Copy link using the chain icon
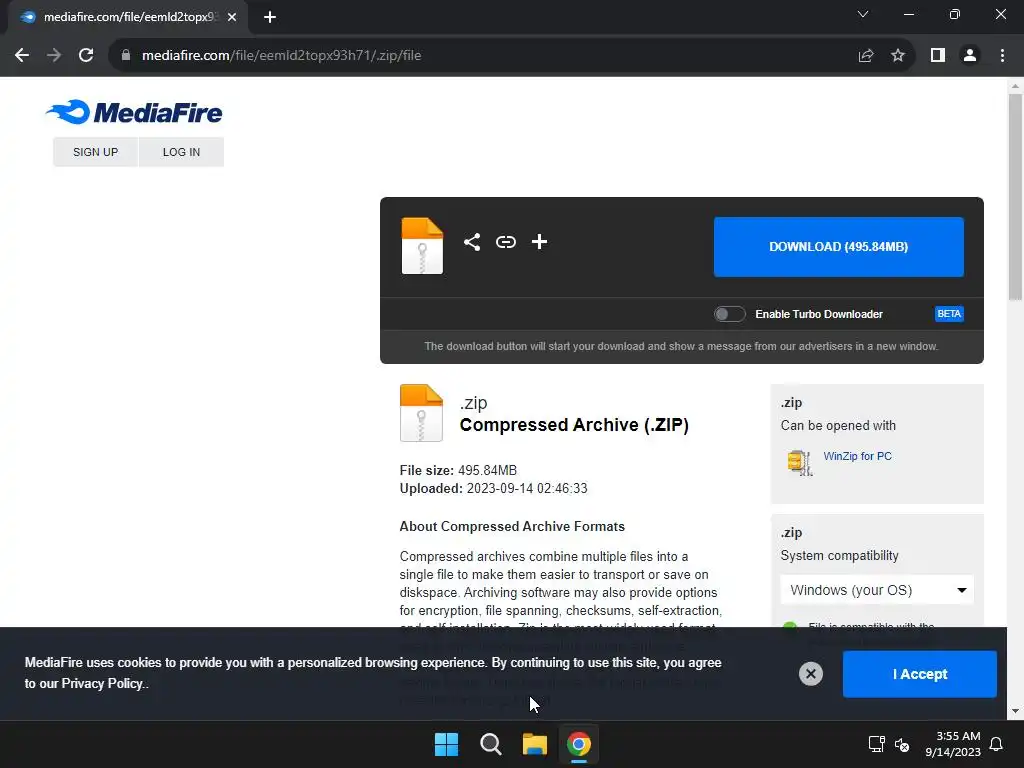Viewport: 1024px width, 768px height. tap(505, 242)
